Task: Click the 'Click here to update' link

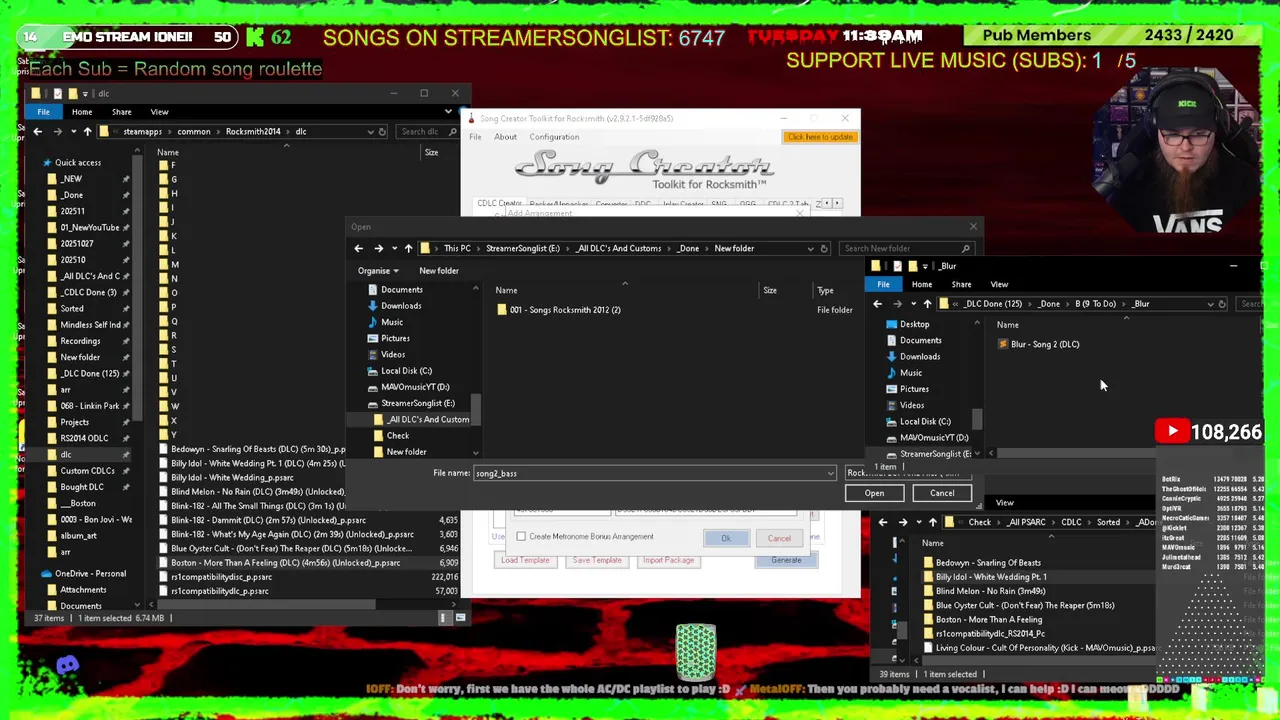Action: pyautogui.click(x=820, y=137)
